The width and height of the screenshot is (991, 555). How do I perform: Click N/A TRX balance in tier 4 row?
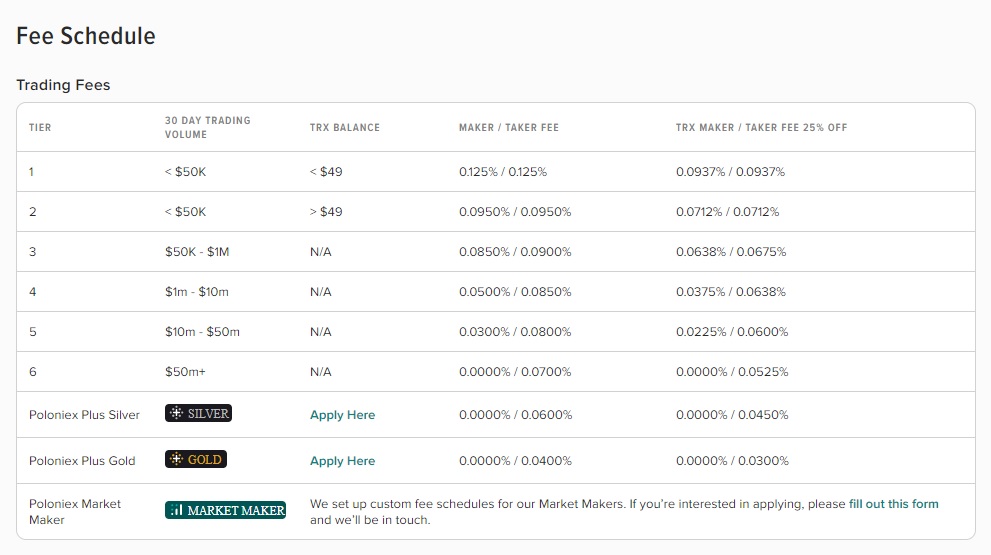320,291
